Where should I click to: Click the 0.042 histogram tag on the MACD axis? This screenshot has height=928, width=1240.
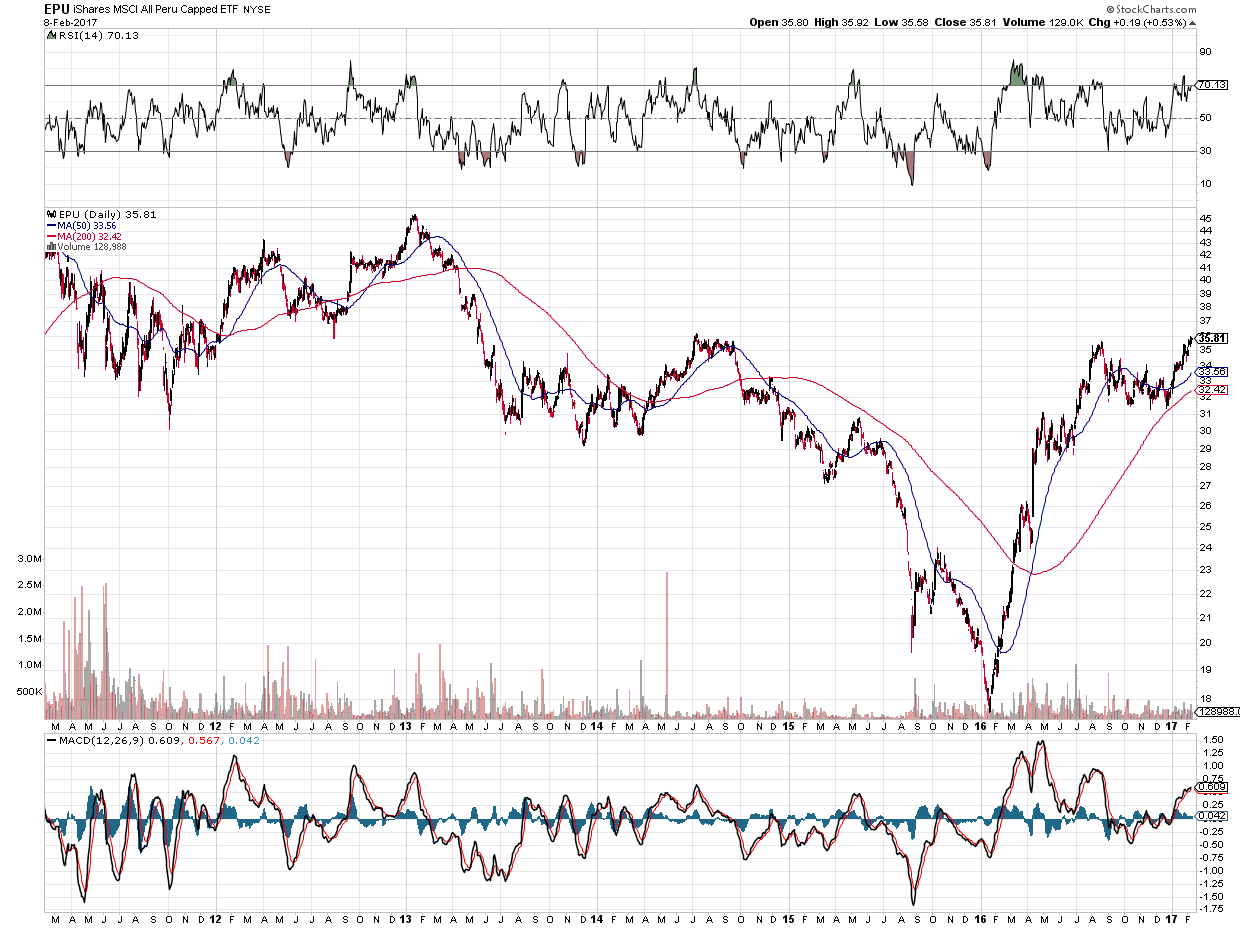tap(1212, 817)
